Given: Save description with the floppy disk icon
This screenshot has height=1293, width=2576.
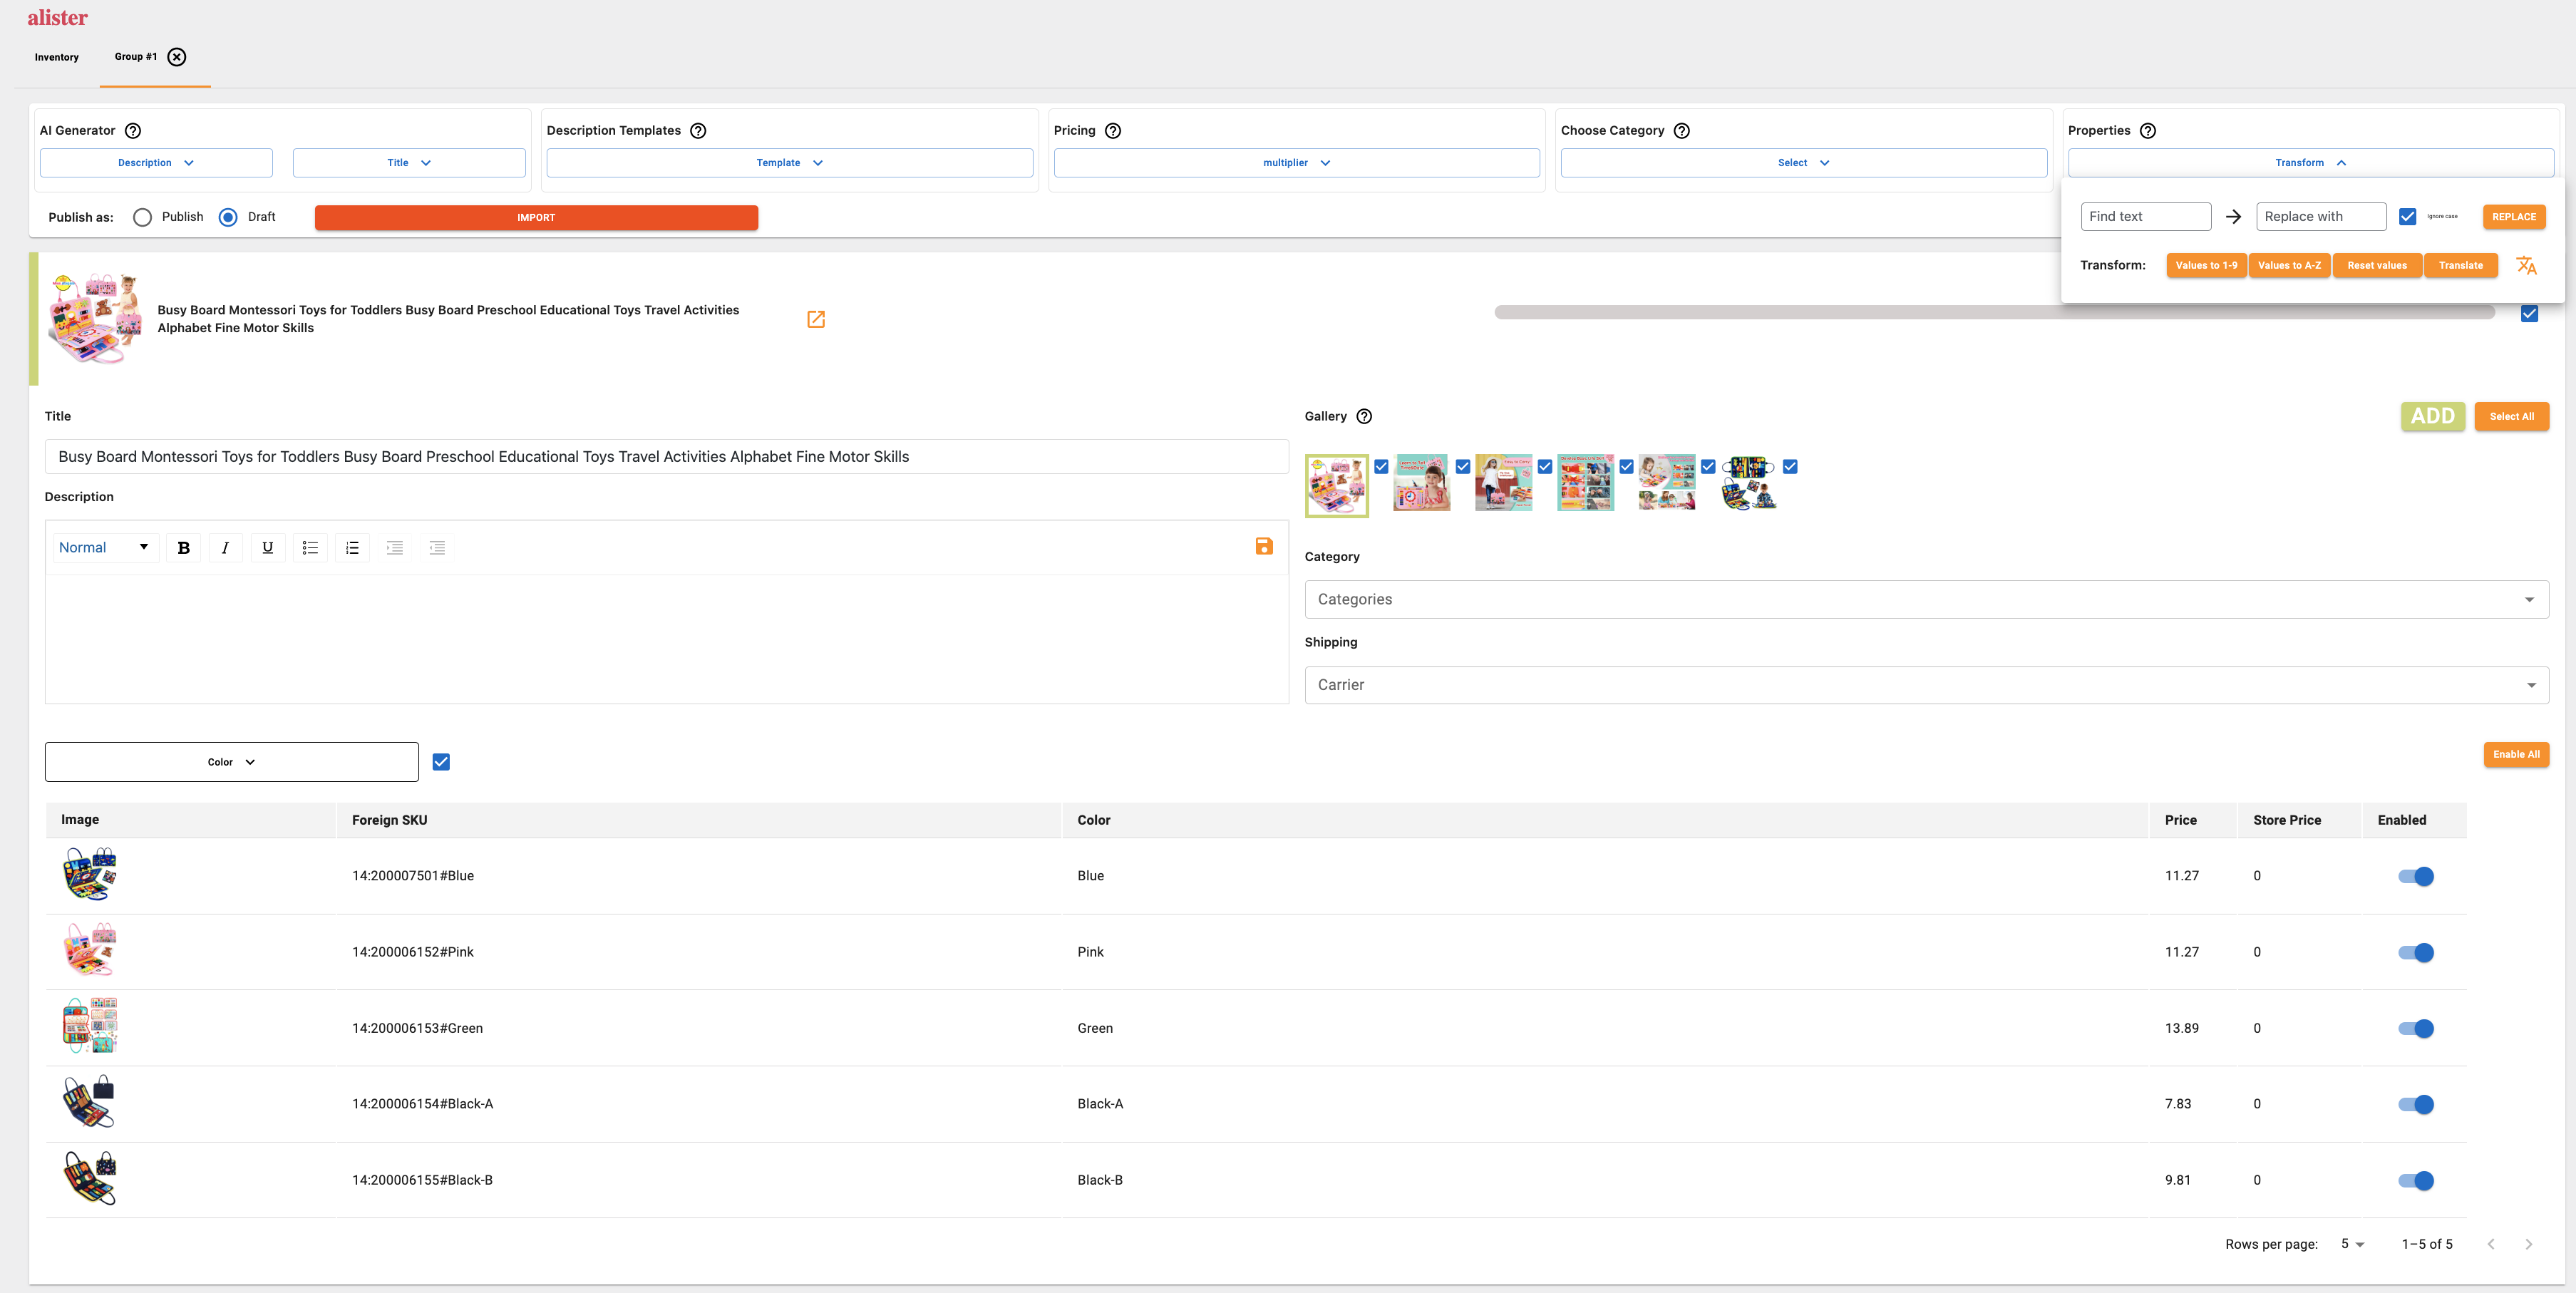Looking at the screenshot, I should coord(1264,546).
